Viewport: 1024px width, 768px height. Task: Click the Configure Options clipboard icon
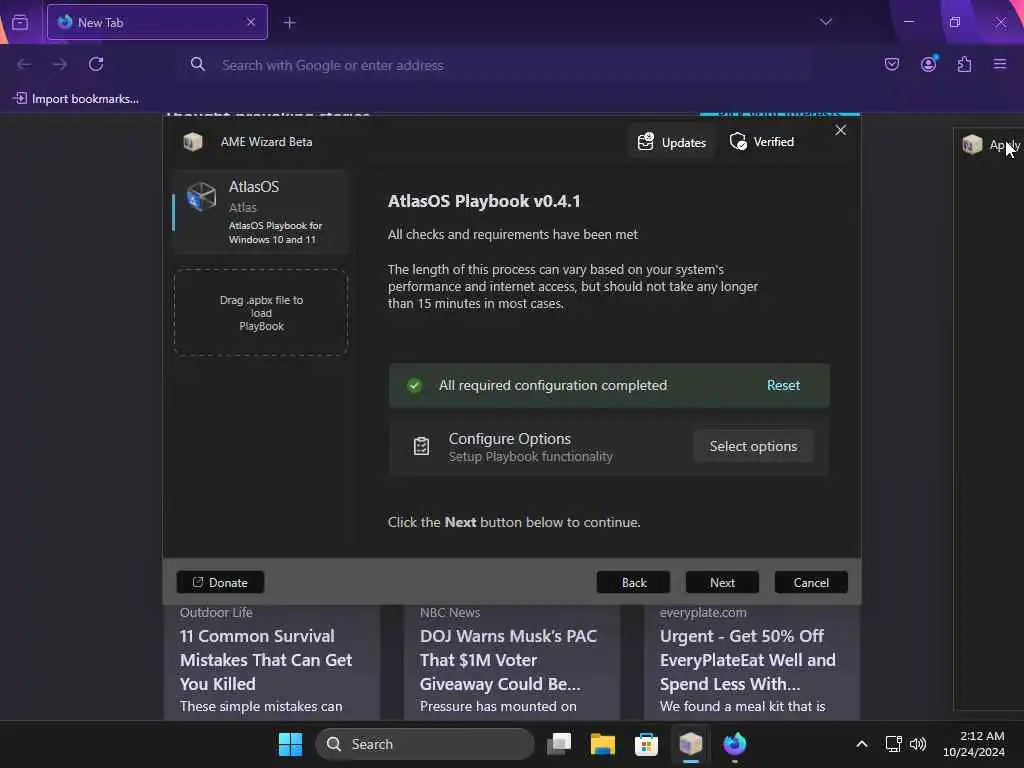[421, 446]
